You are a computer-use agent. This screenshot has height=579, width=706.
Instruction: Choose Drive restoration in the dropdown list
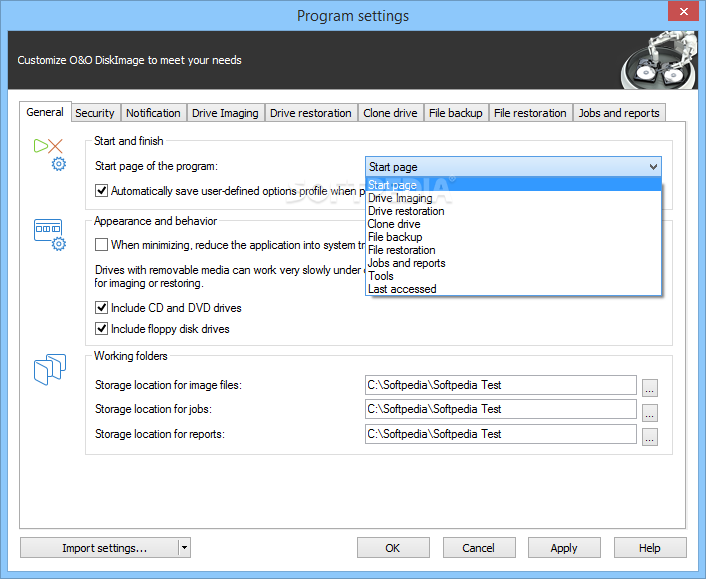click(513, 211)
